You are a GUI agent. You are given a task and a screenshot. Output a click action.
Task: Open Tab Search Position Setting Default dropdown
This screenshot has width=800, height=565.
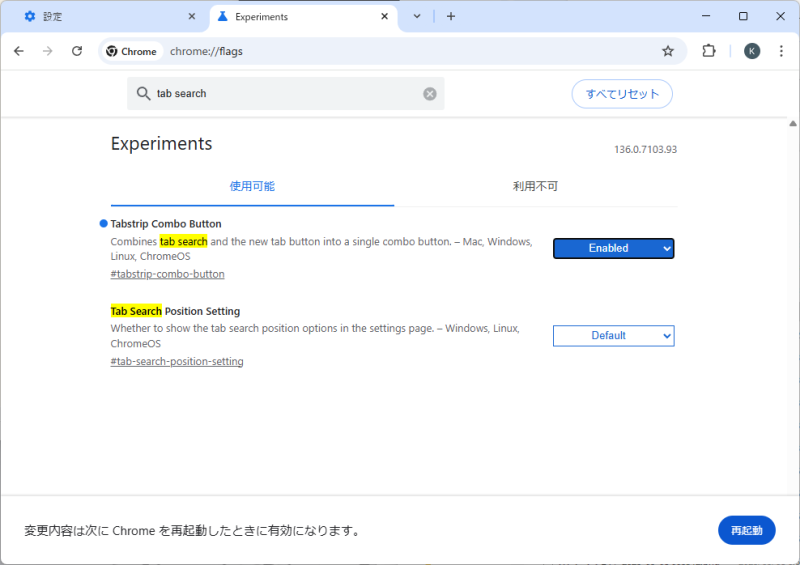613,336
